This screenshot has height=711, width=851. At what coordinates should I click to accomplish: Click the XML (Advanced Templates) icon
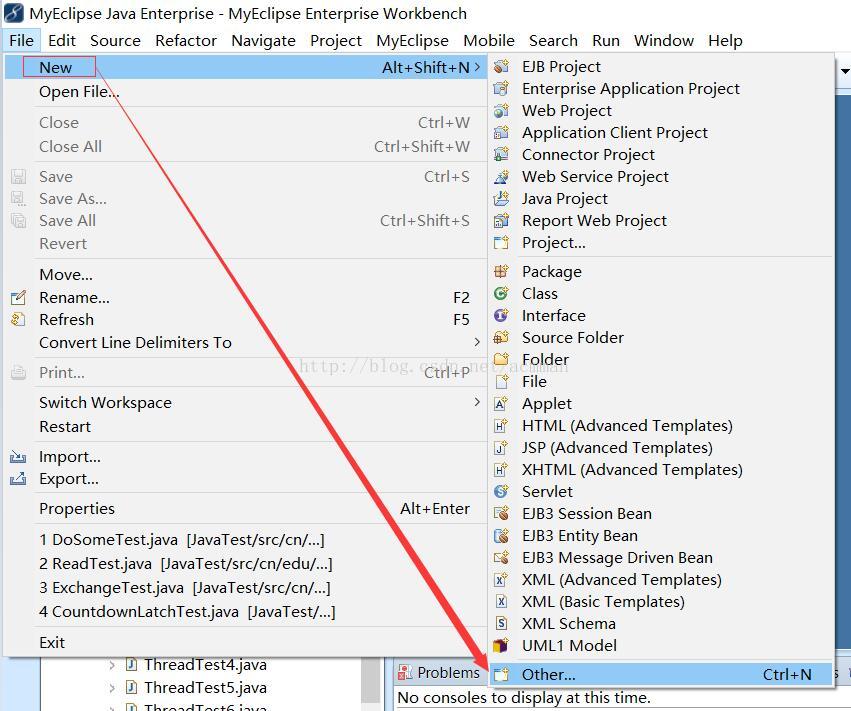501,580
